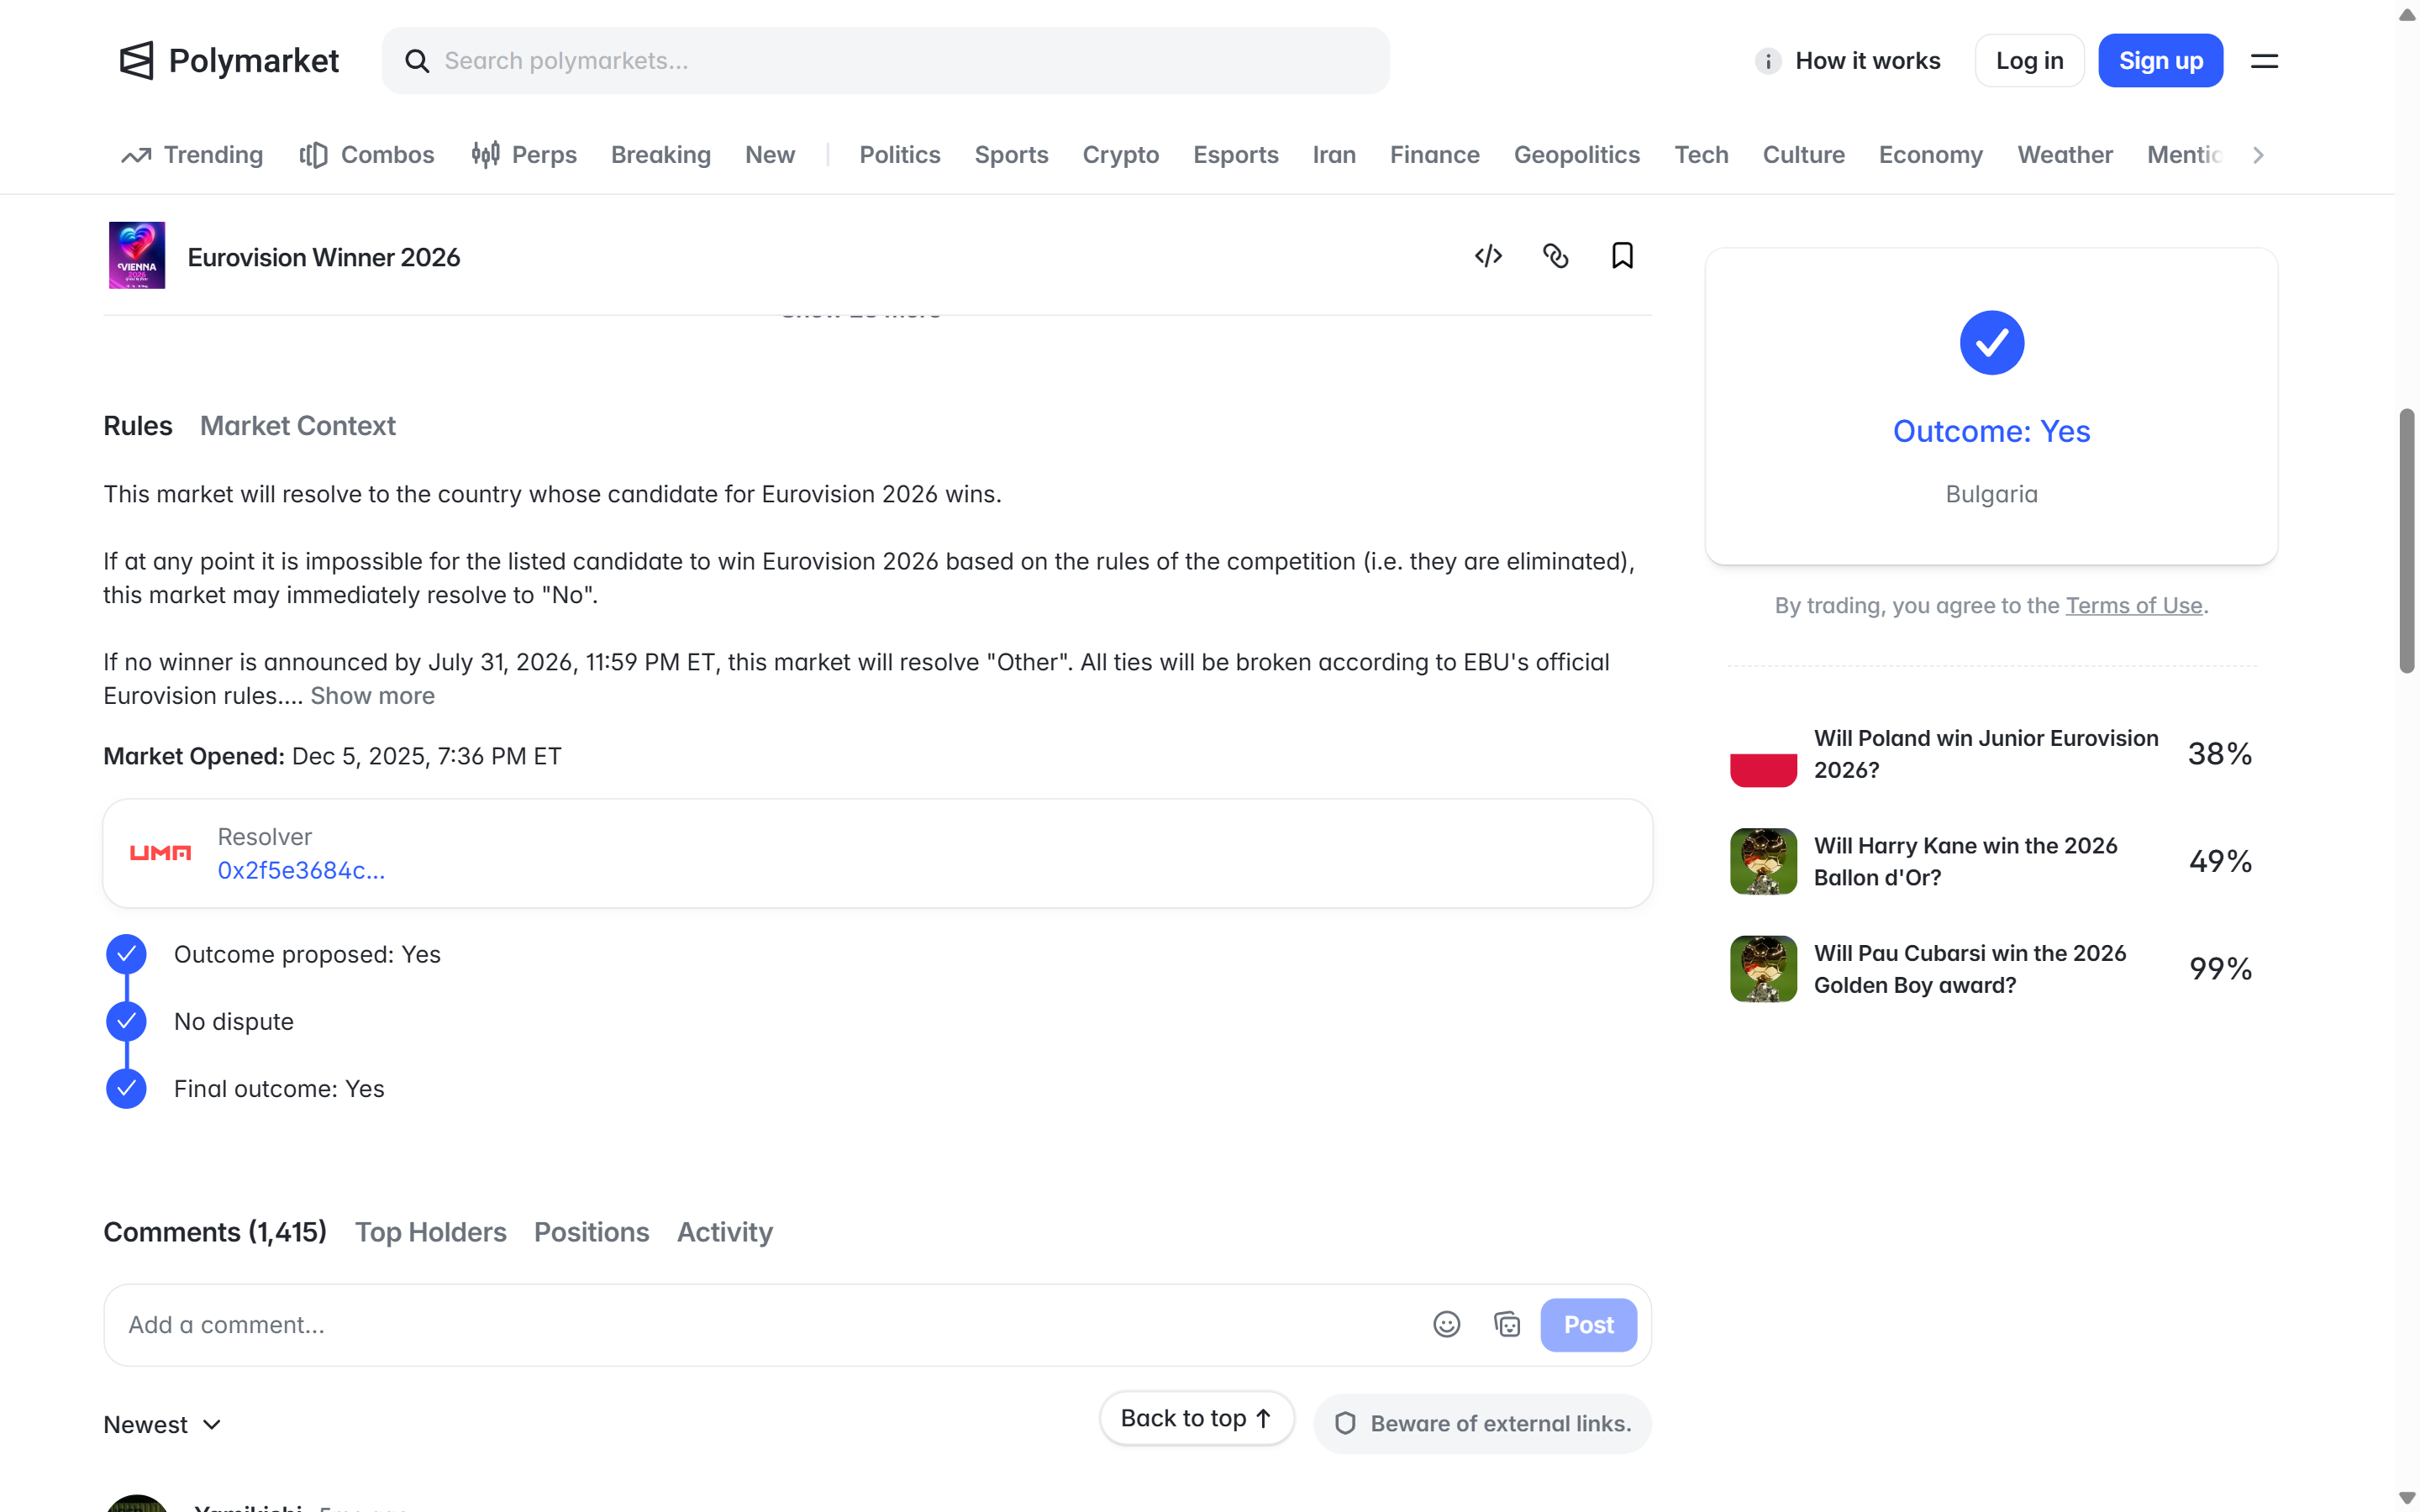Bookmark the Eurovision Winner 2026 market
The width and height of the screenshot is (2420, 1512).
tap(1622, 256)
